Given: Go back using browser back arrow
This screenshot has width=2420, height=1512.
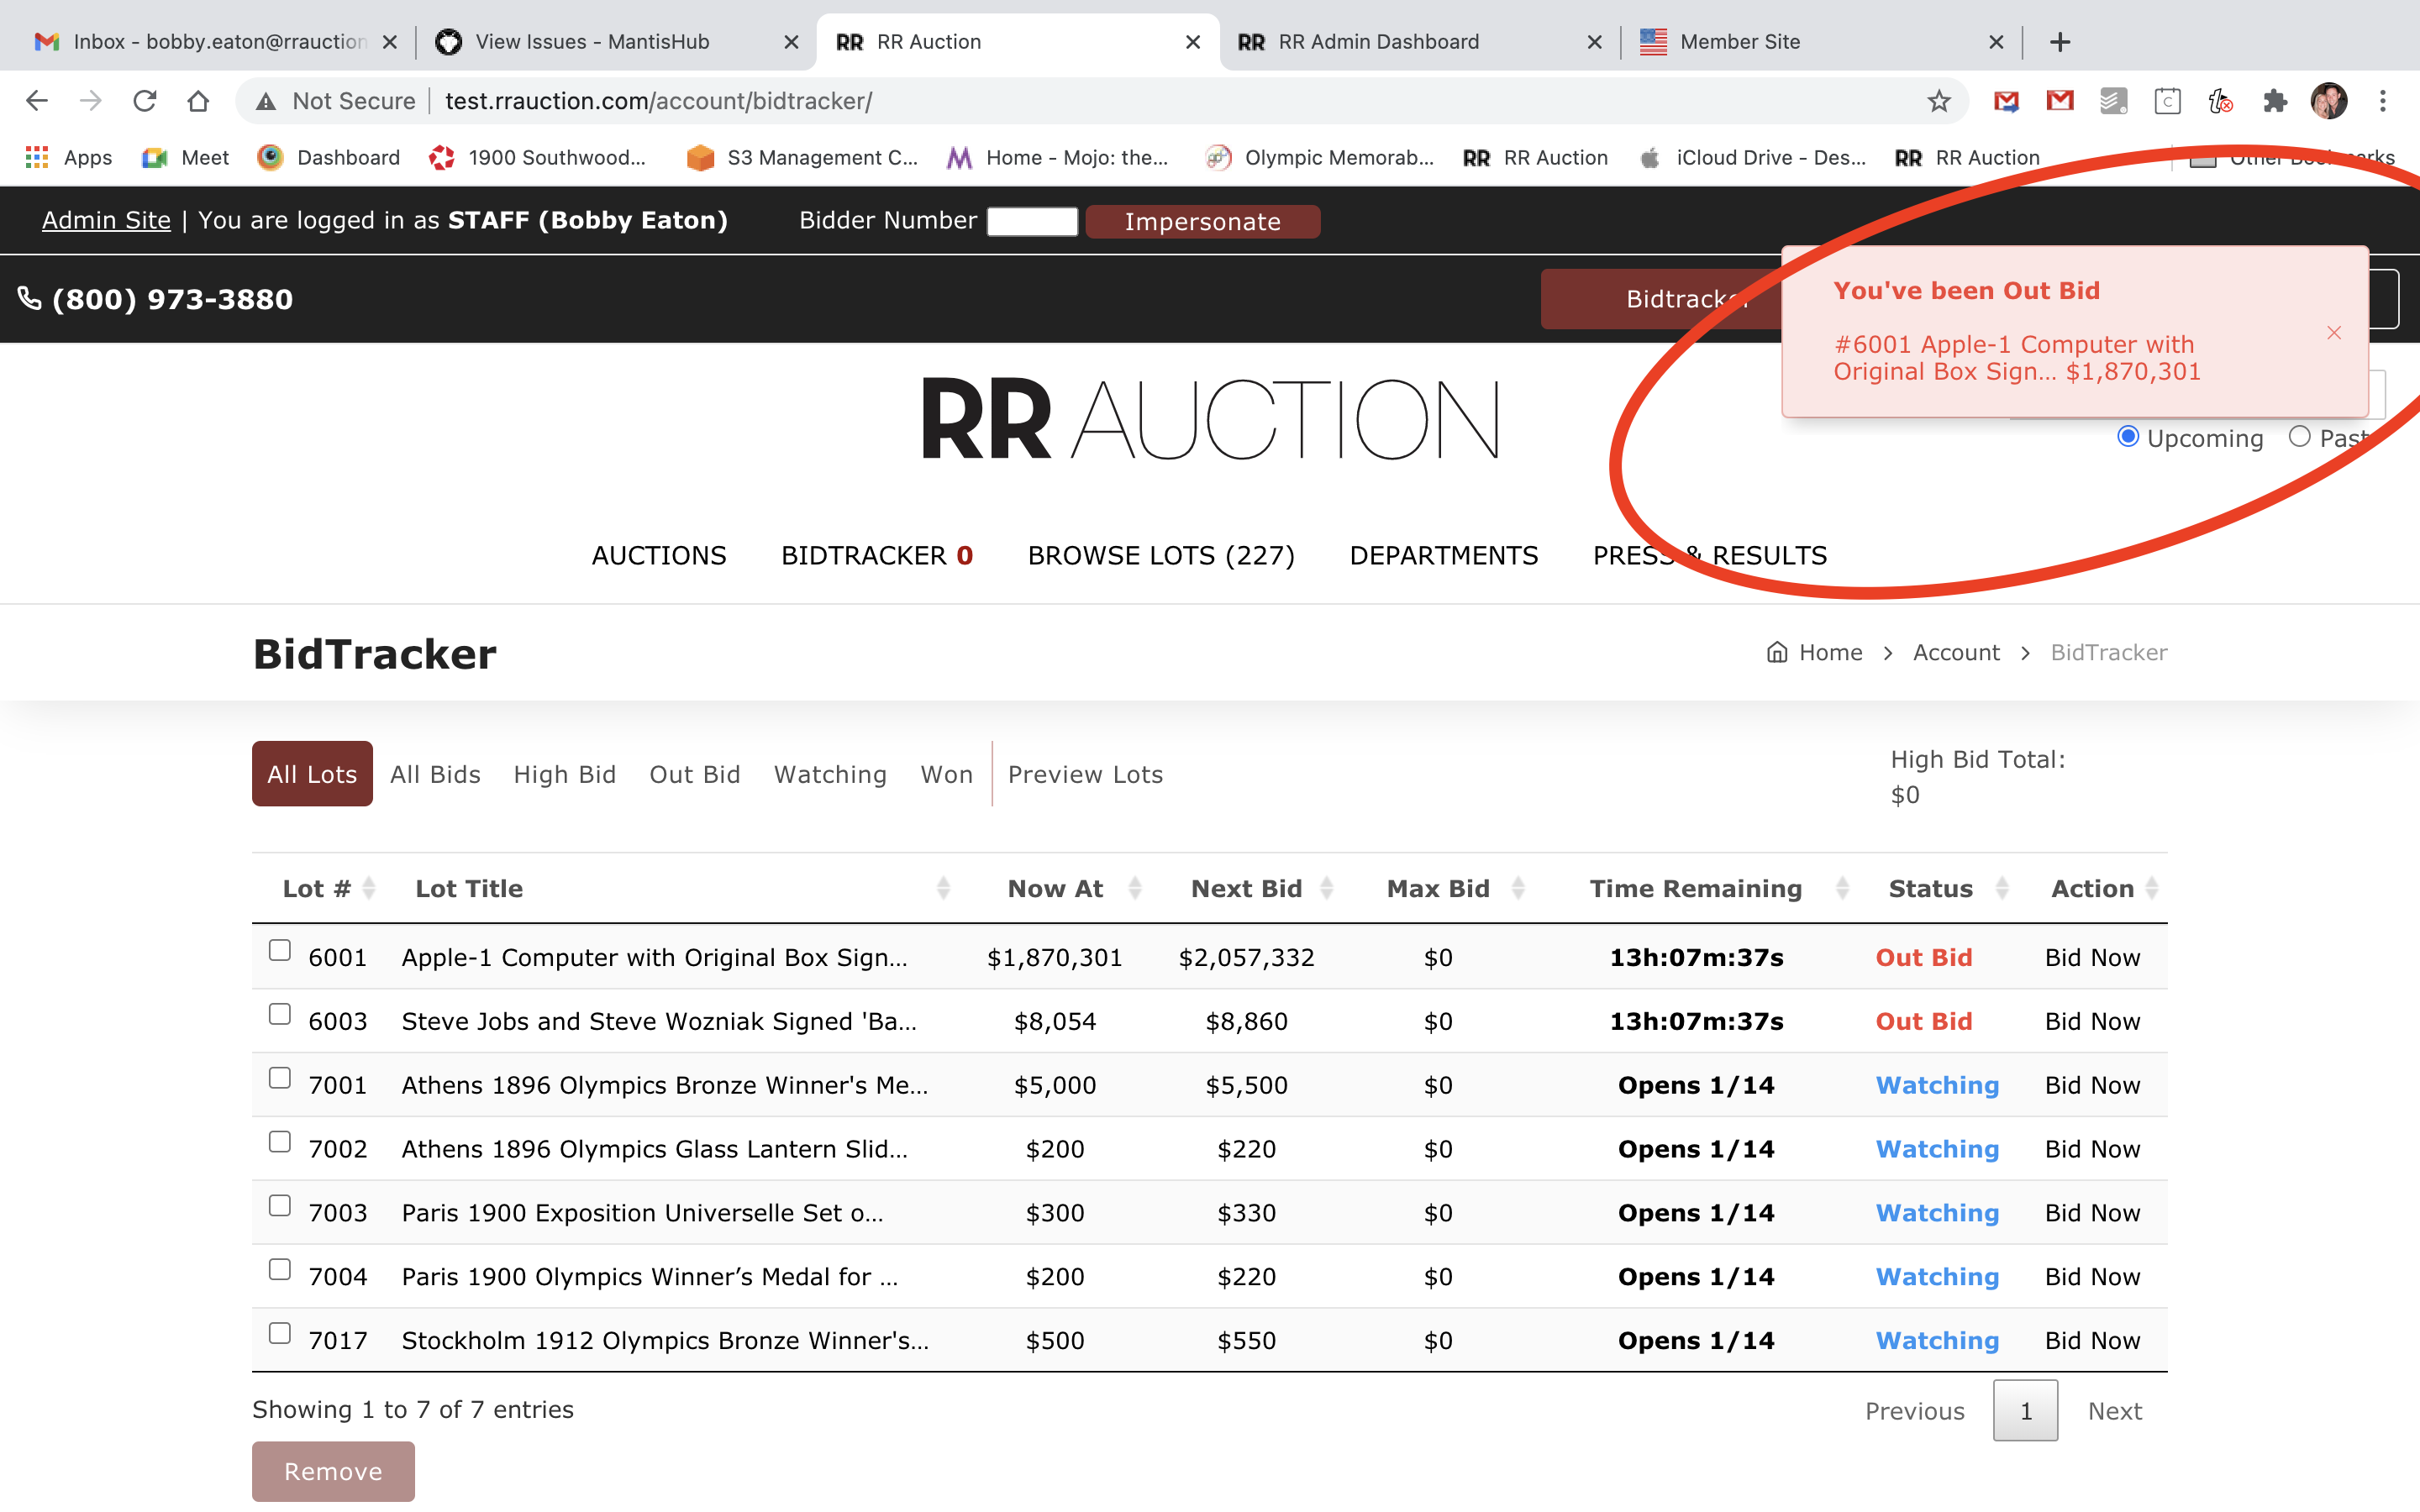Looking at the screenshot, I should click(37, 101).
